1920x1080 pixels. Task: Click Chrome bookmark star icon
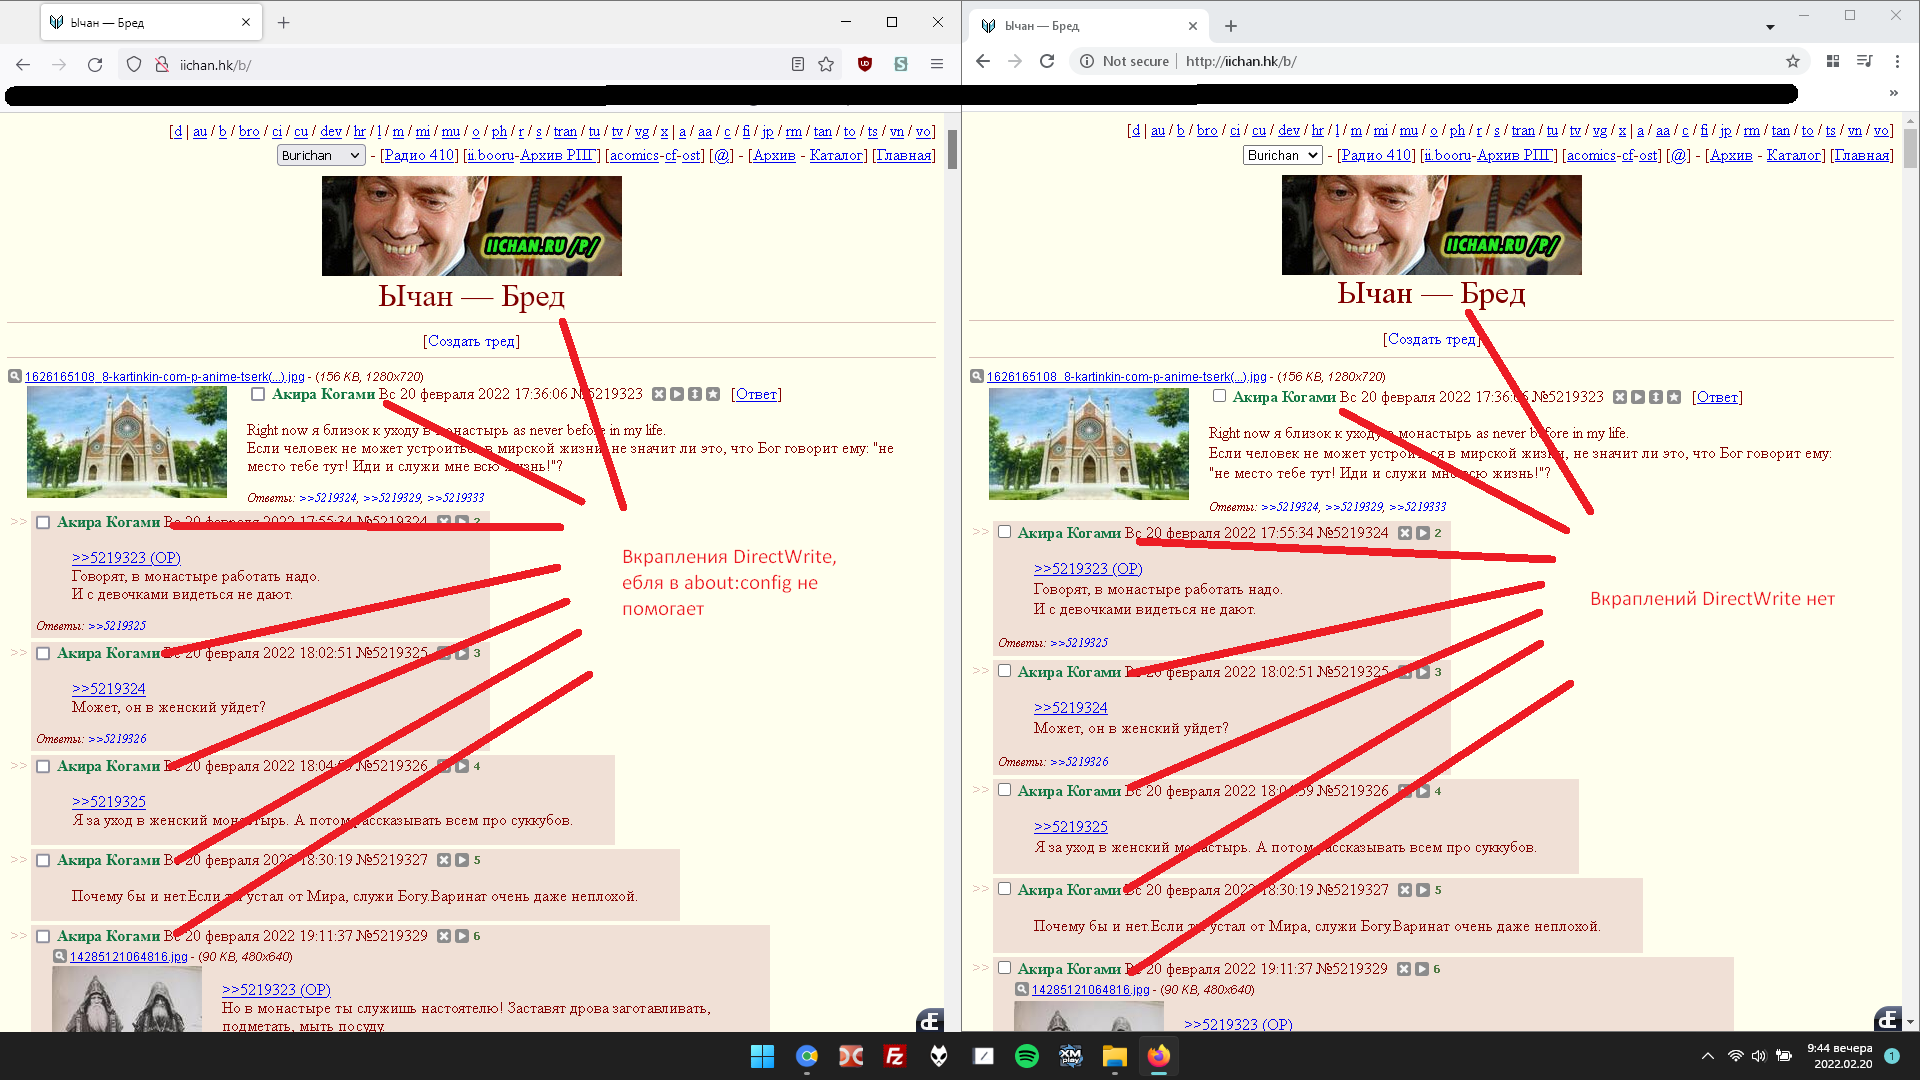(x=1793, y=61)
